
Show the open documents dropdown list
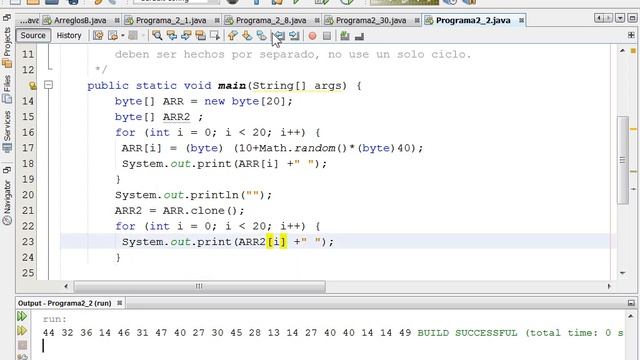click(620, 18)
